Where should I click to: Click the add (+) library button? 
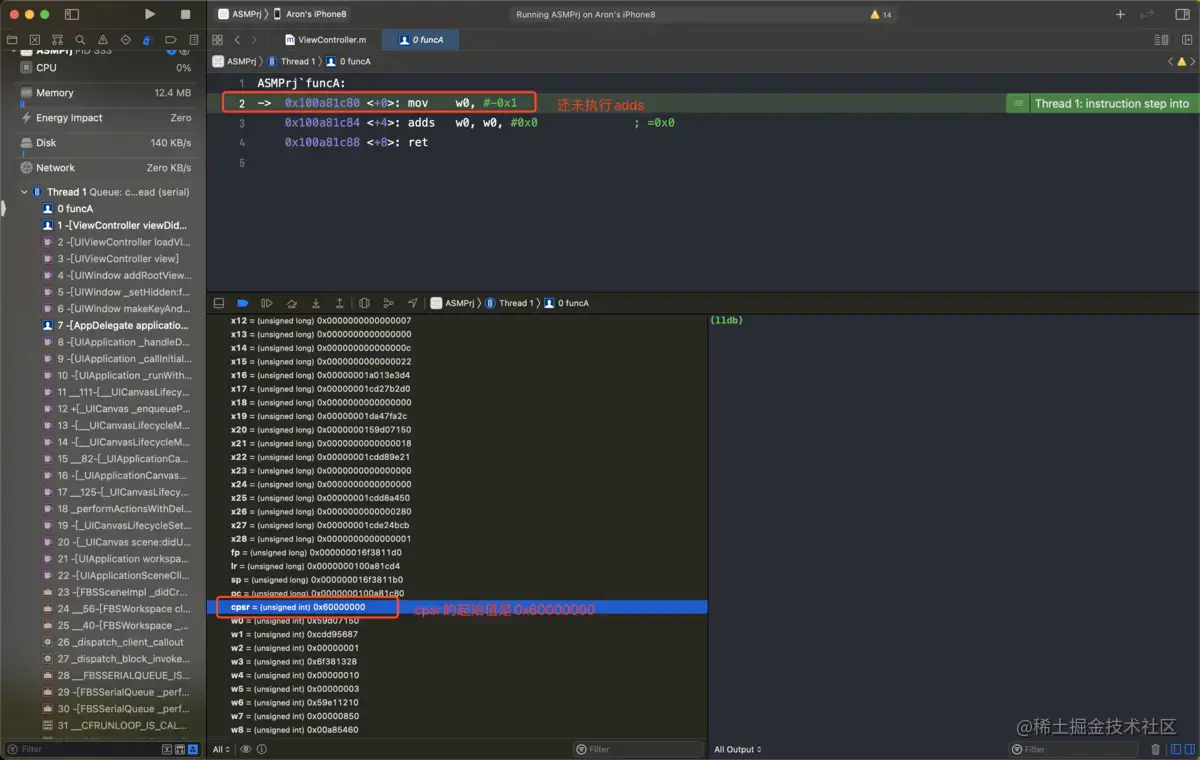coord(1120,14)
